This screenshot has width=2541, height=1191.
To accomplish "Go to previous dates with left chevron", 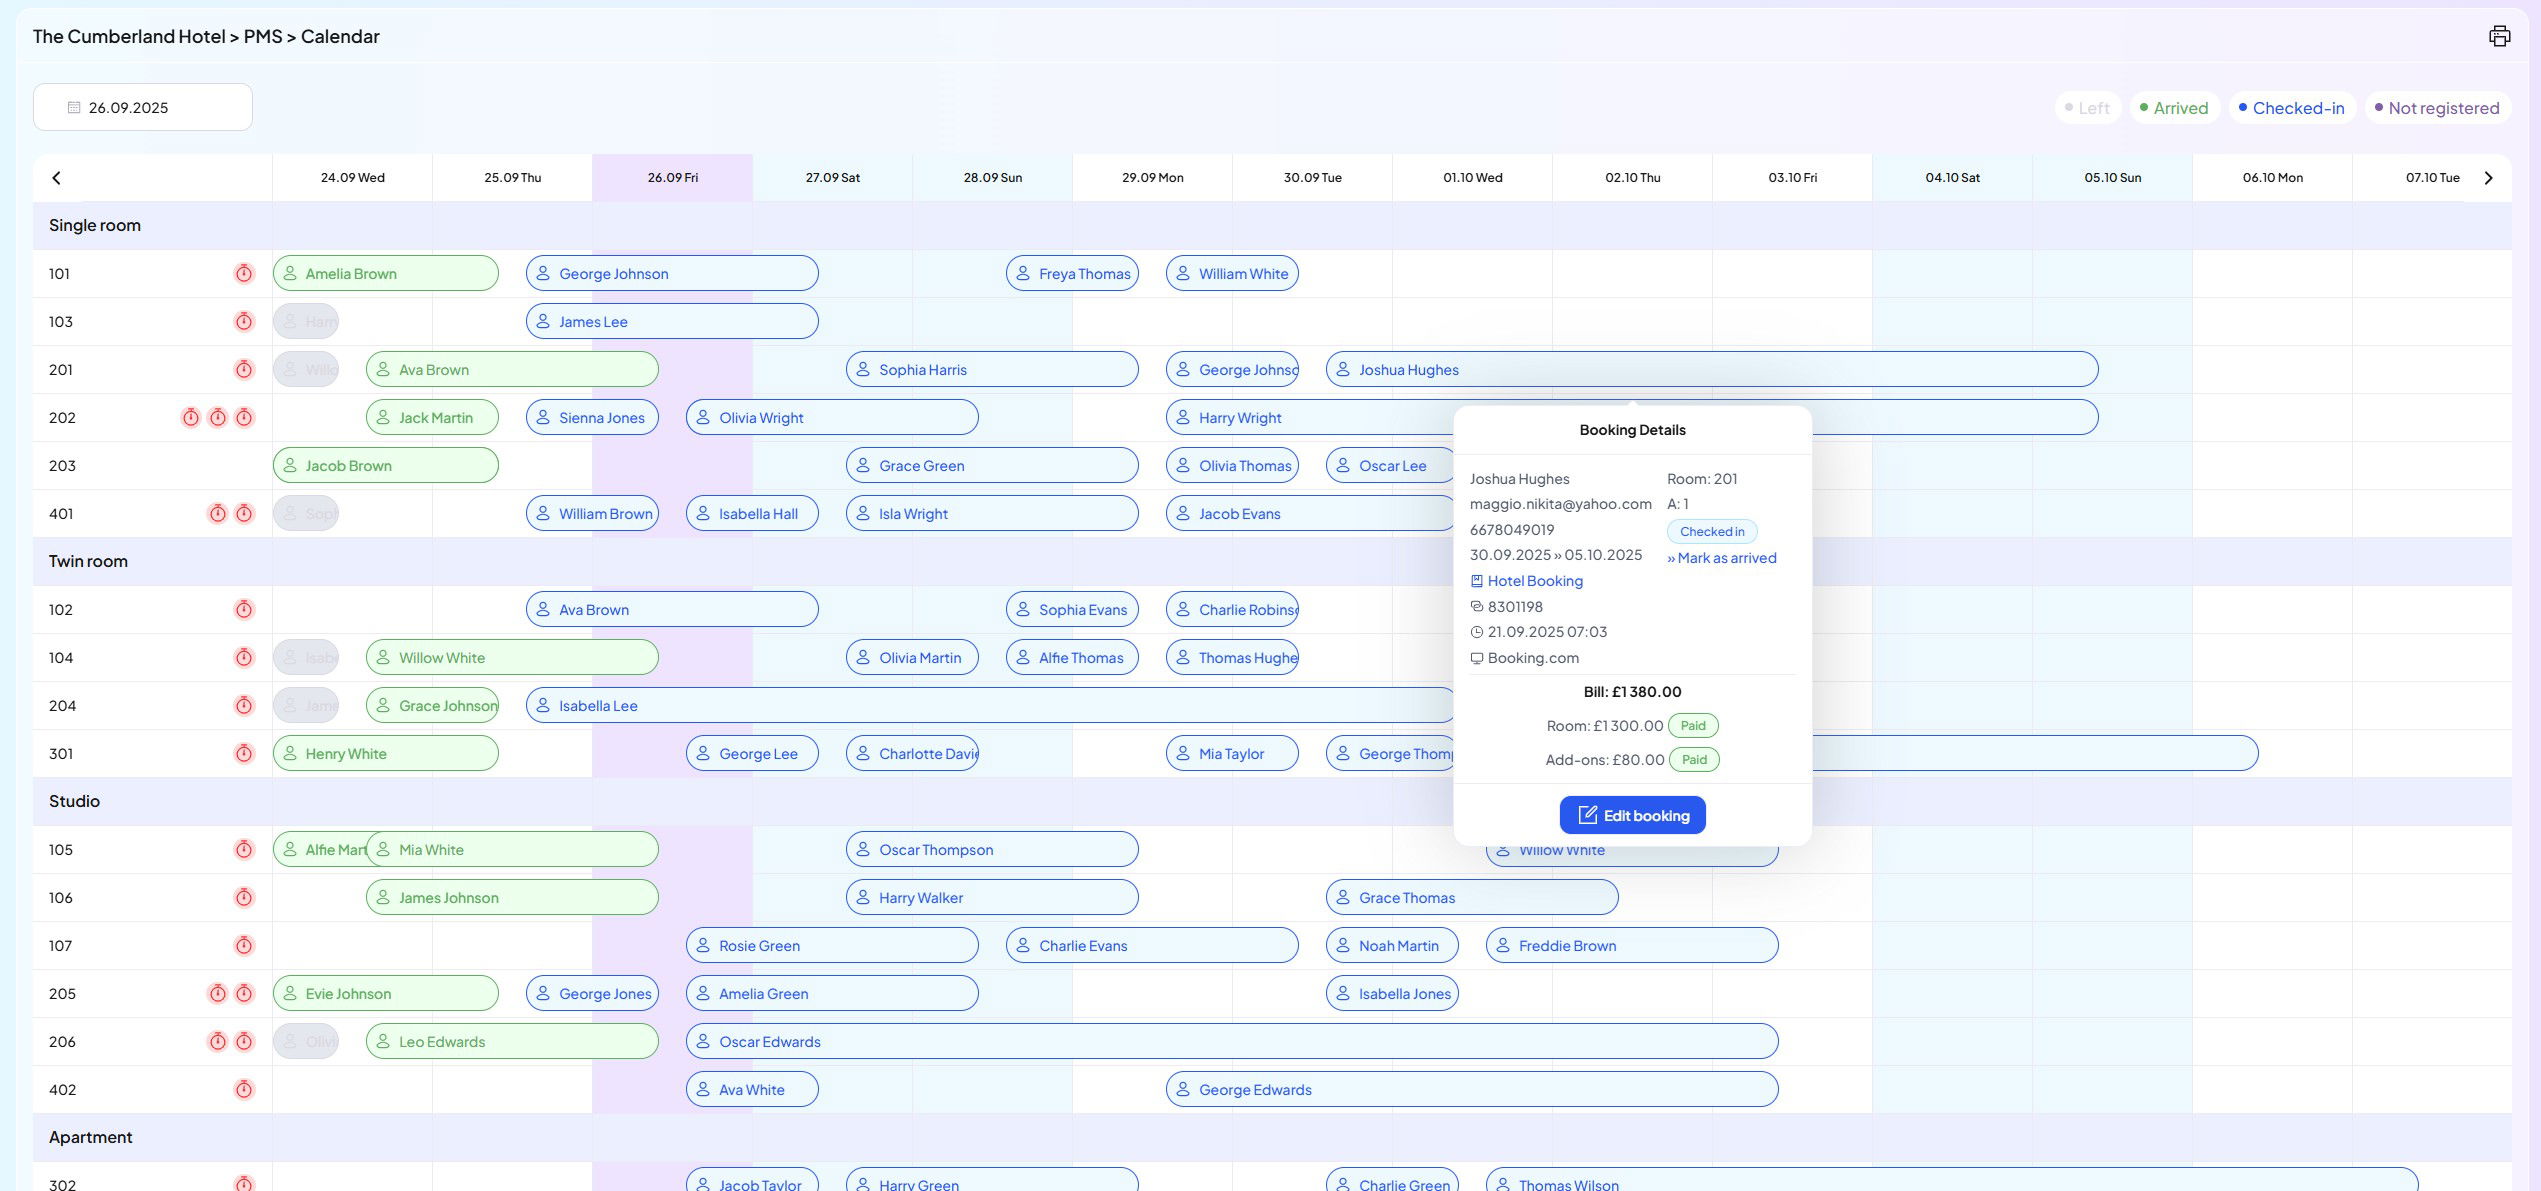I will pos(56,178).
